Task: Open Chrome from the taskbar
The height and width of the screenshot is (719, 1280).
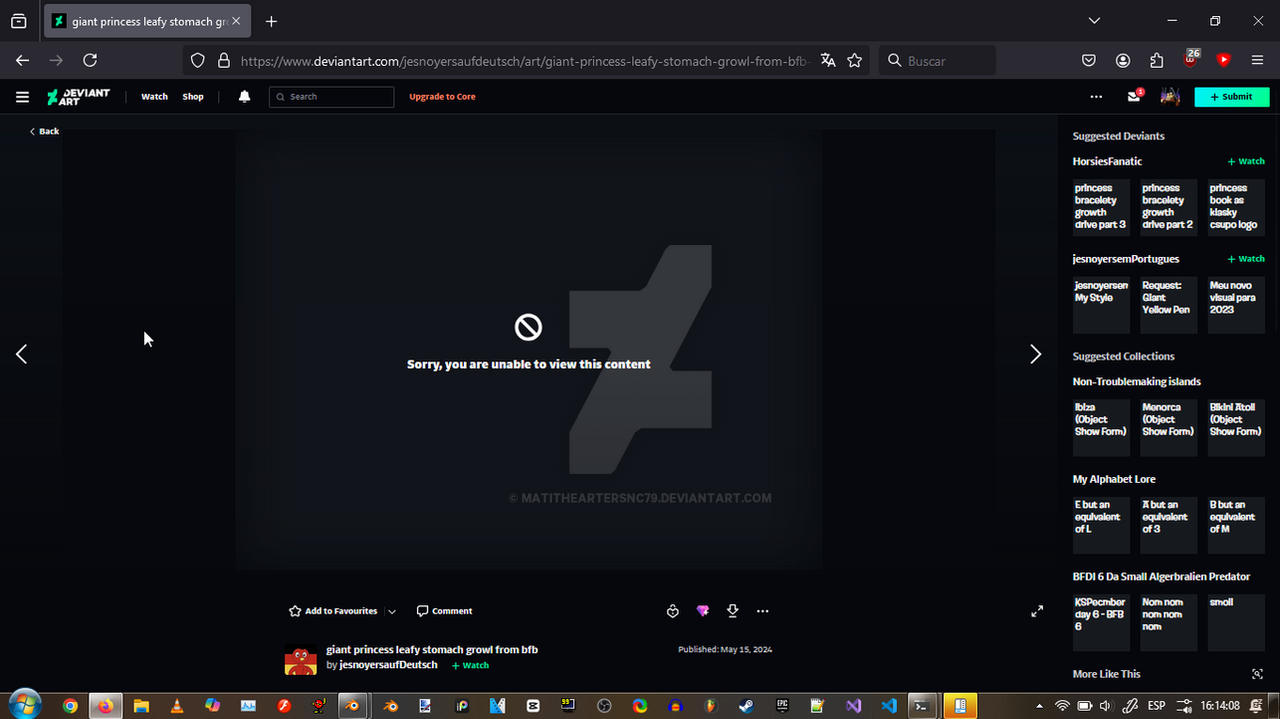Action: pos(70,706)
